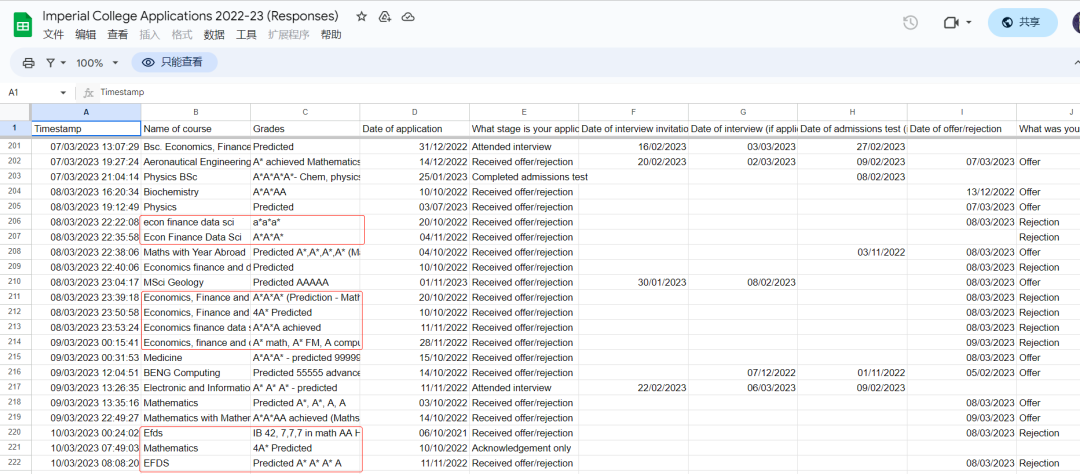
Task: Click the 只能查看 view-only button
Action: 174,63
